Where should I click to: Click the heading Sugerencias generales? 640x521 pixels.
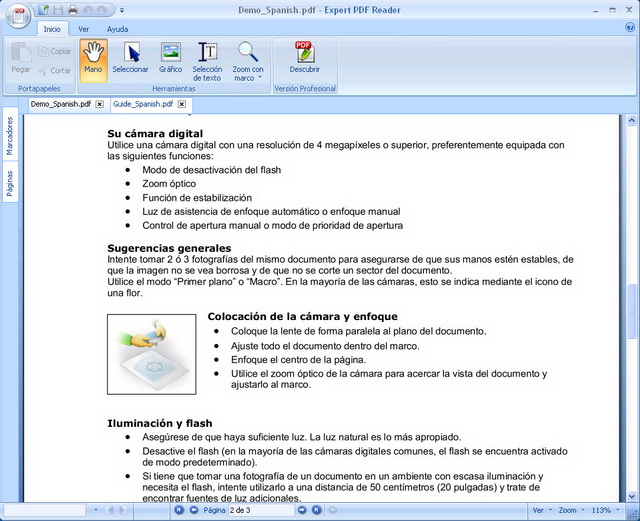(169, 248)
